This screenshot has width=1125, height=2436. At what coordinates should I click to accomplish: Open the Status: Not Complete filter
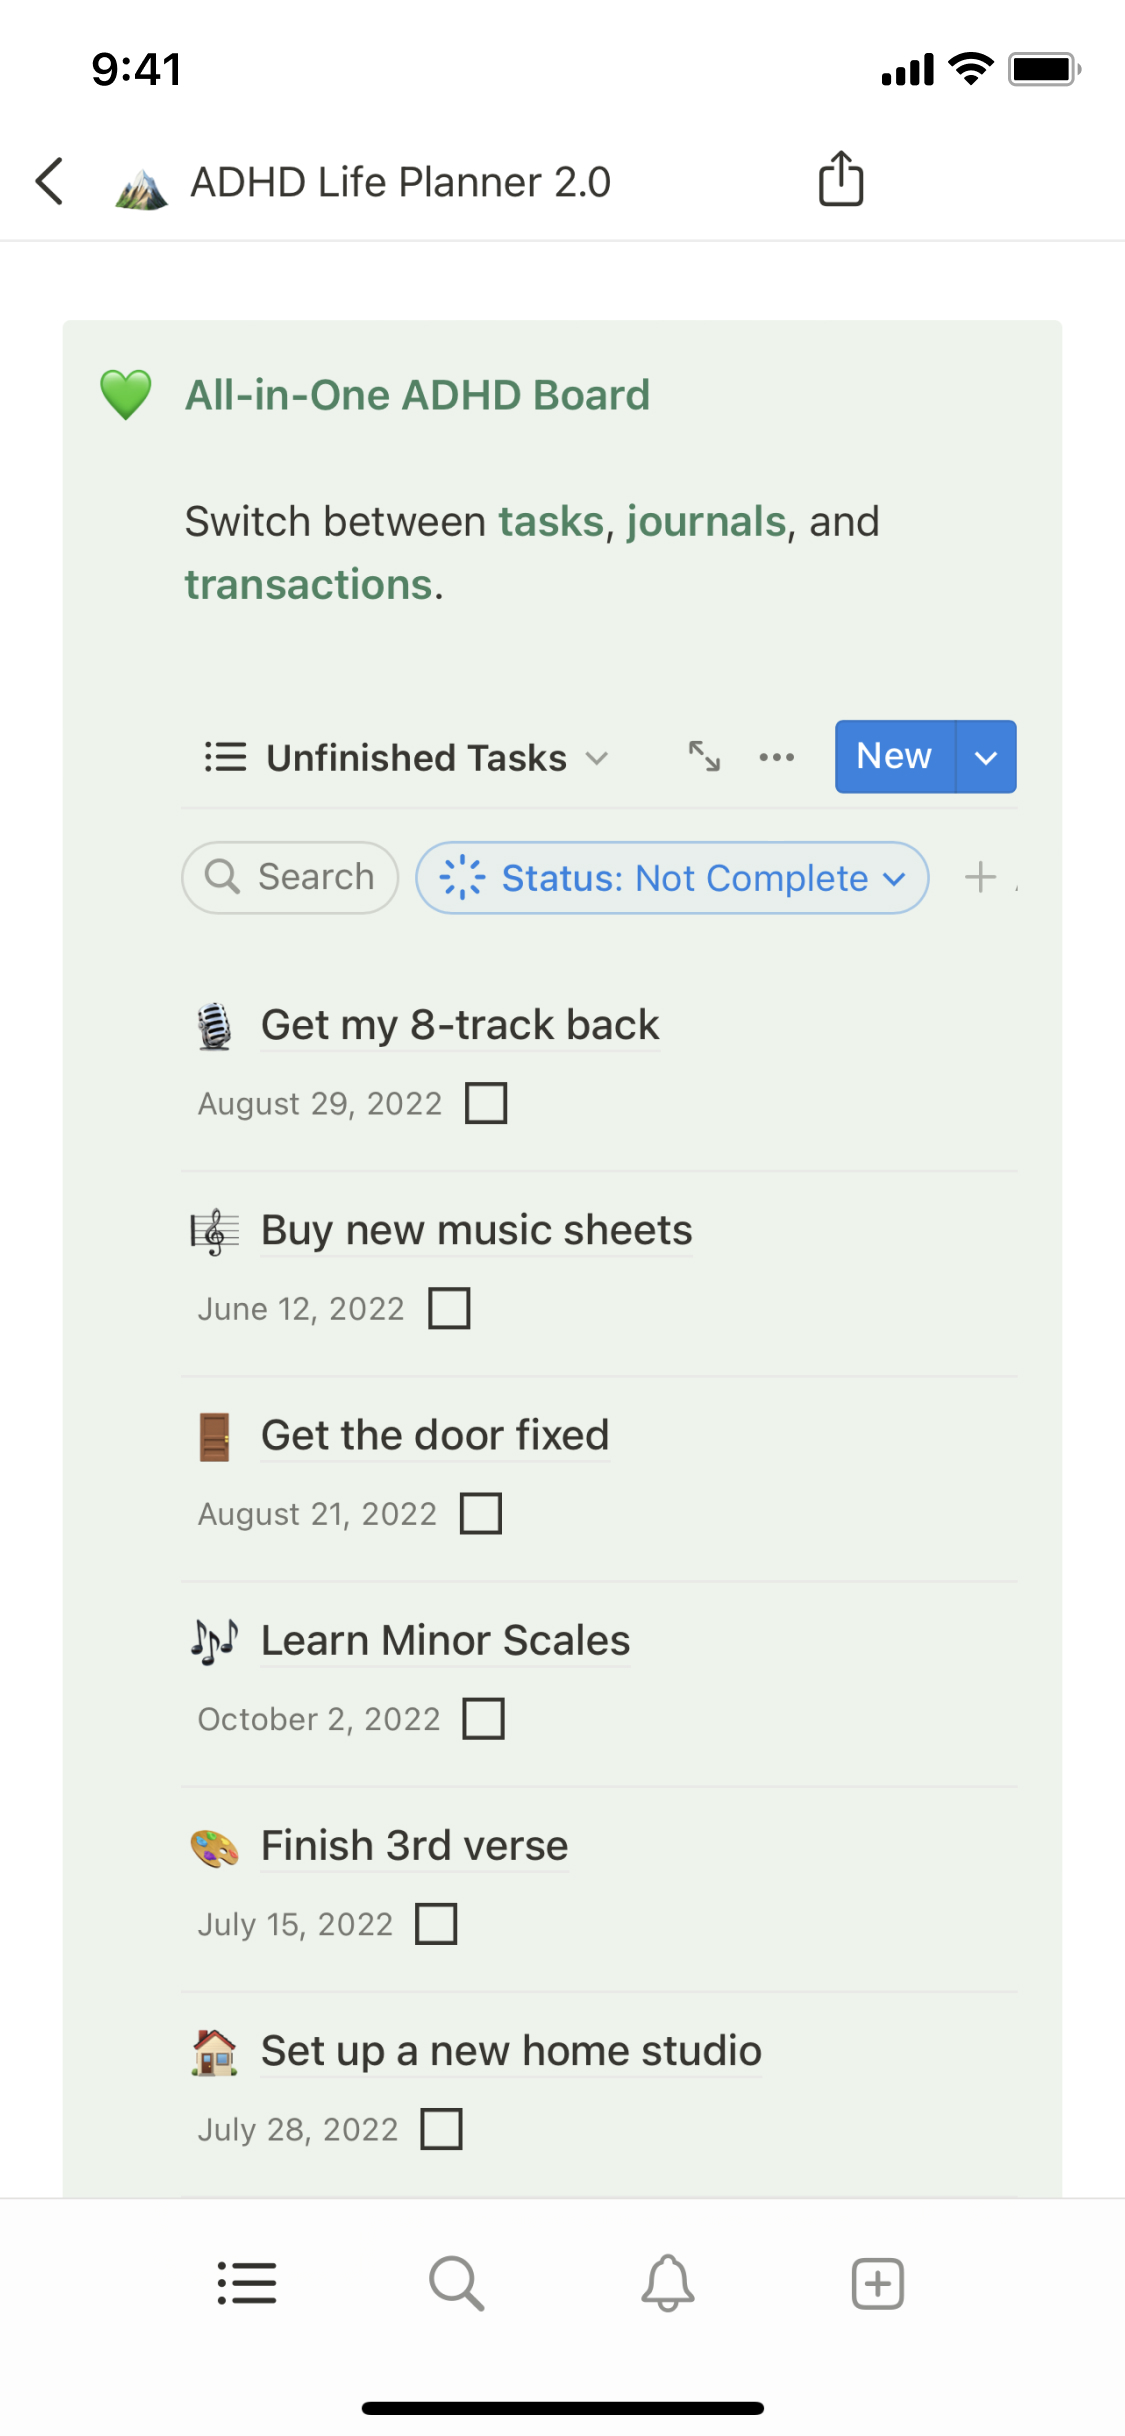click(x=672, y=878)
